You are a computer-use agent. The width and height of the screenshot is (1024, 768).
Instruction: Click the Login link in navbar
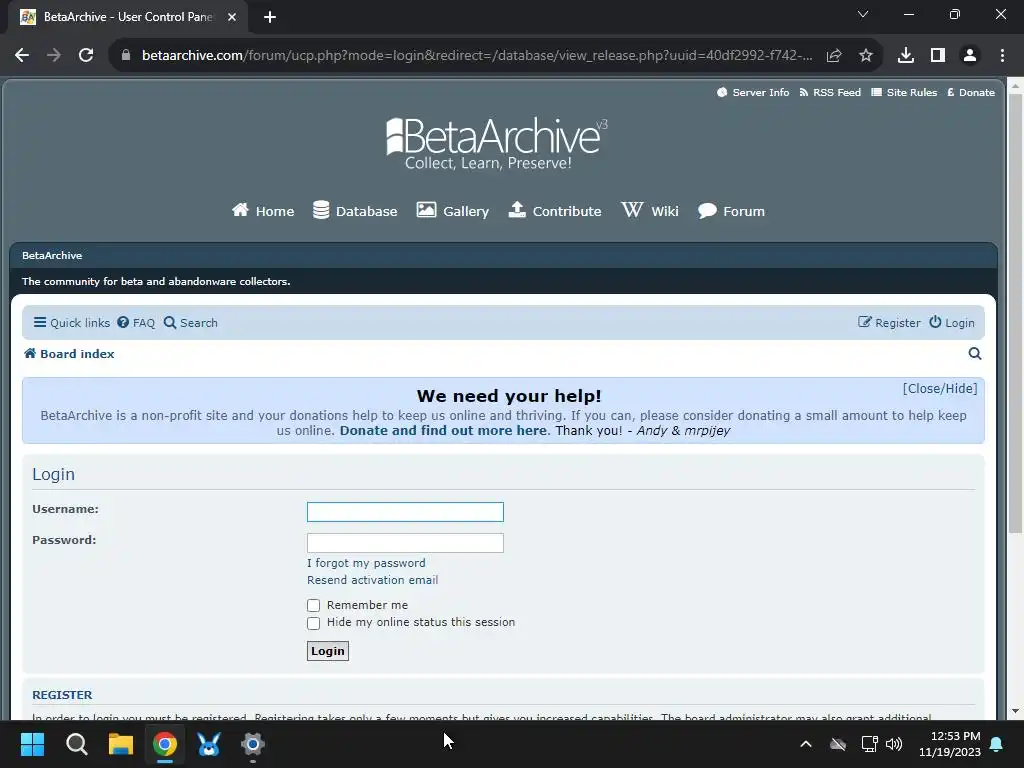point(952,323)
